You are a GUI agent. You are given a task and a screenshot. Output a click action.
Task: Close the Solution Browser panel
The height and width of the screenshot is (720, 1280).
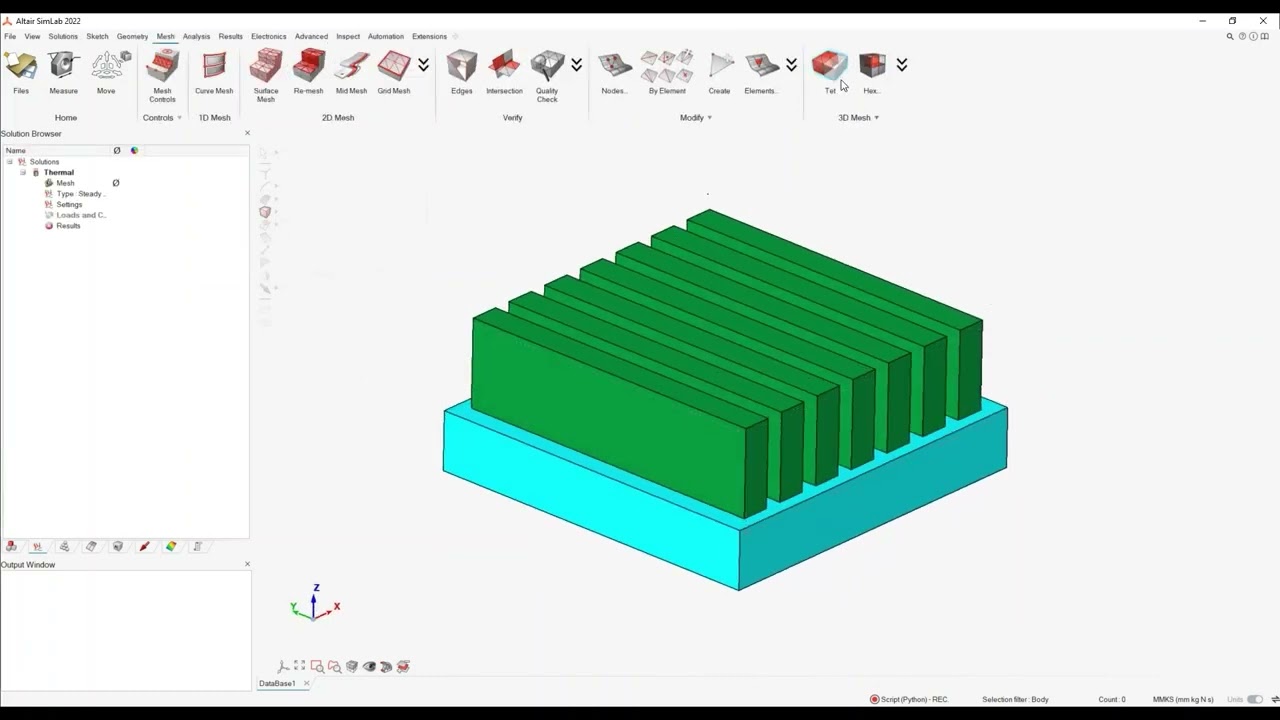point(247,133)
